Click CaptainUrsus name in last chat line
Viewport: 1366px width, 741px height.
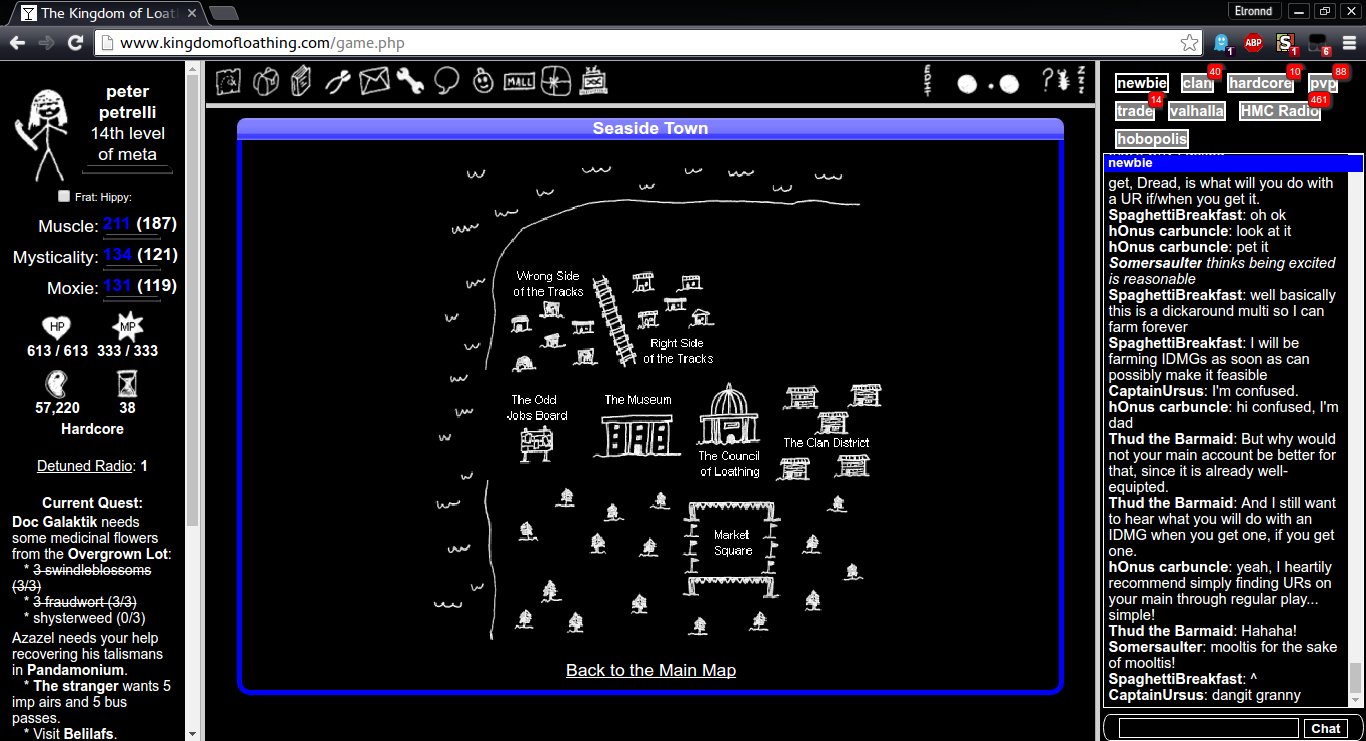tap(1155, 695)
